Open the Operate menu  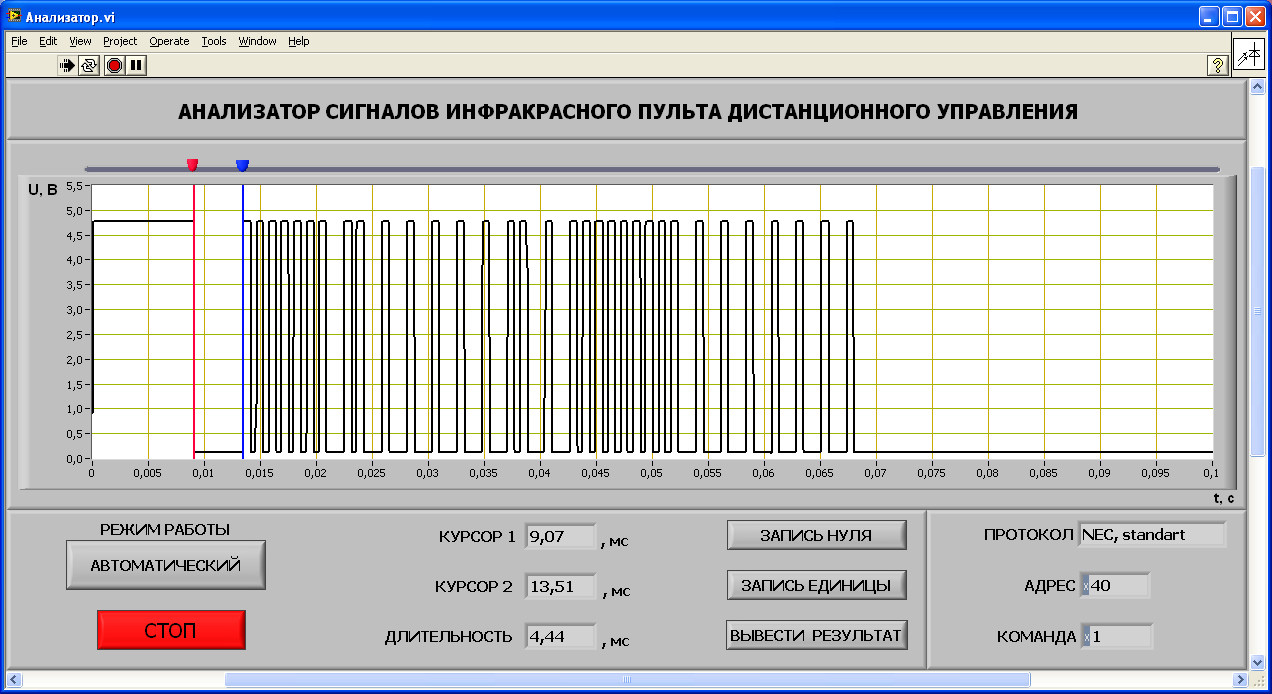[169, 41]
